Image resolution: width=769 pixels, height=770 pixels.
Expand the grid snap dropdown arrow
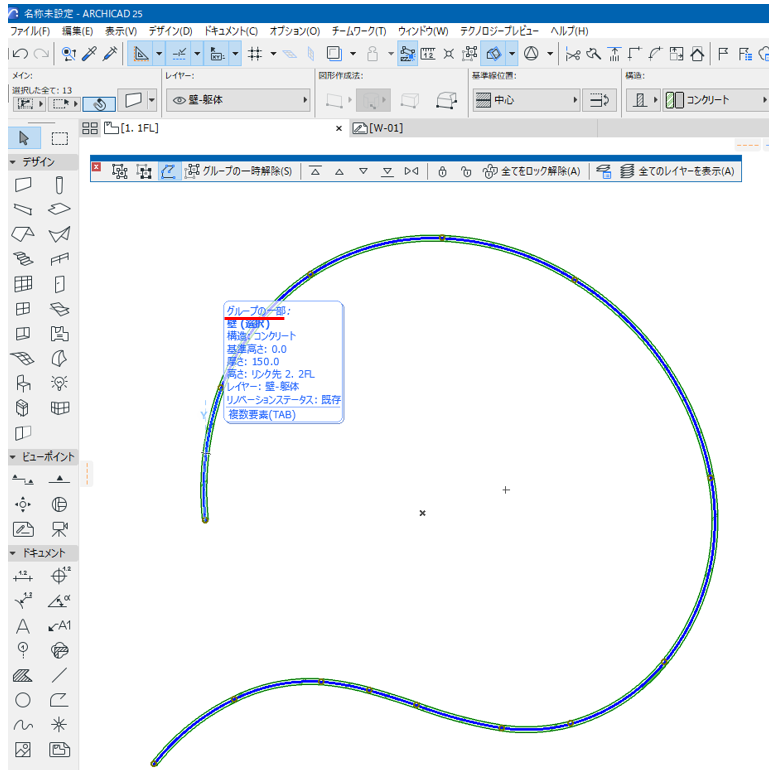click(x=273, y=54)
